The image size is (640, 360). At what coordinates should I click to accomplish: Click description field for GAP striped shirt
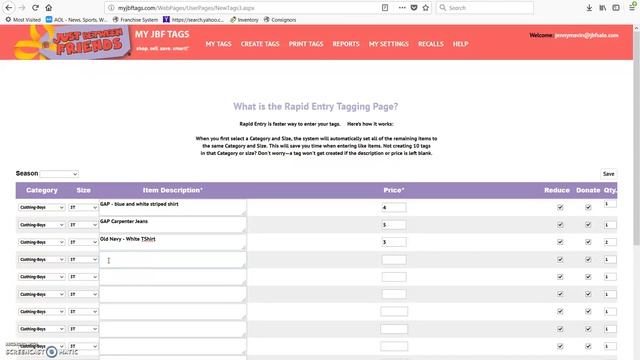pos(173,207)
